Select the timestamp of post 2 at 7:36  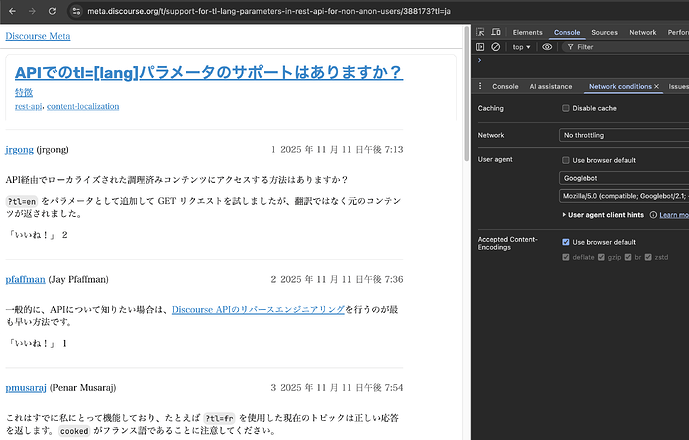[x=342, y=280]
